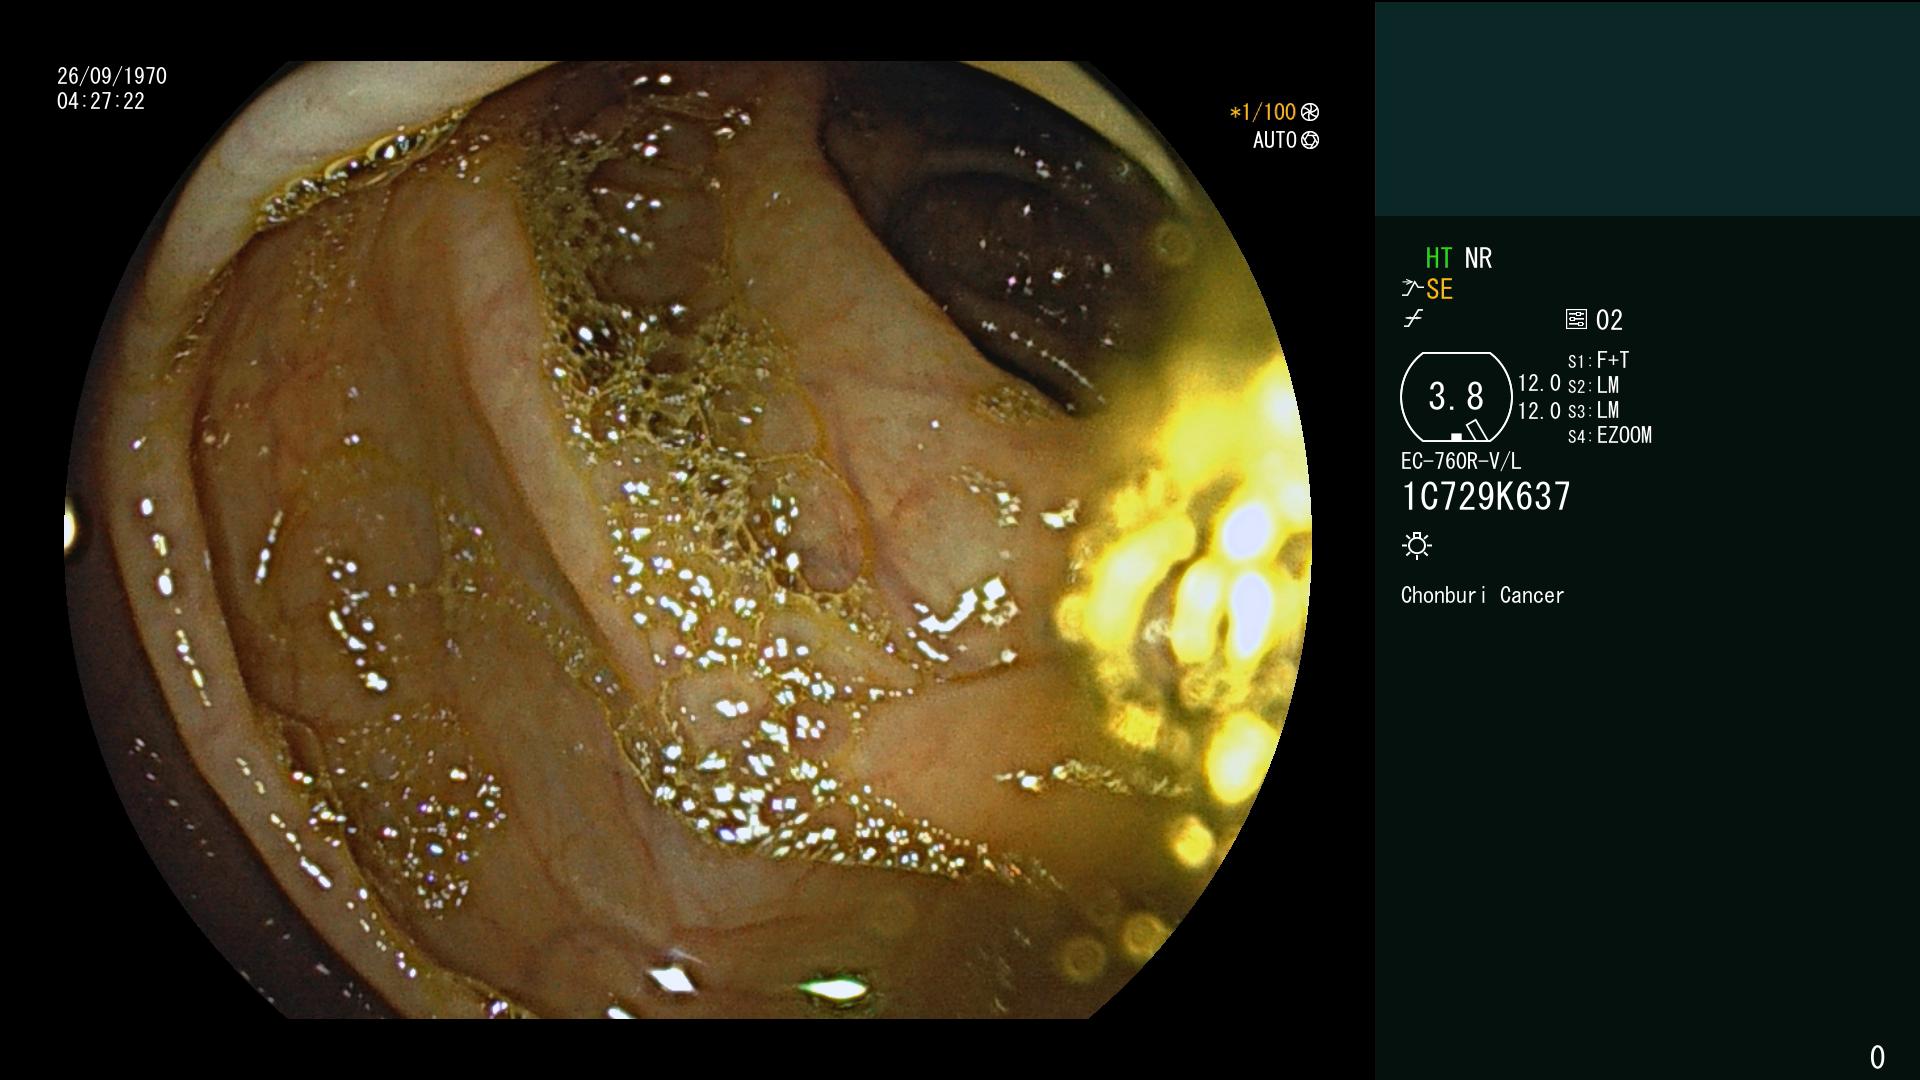Image resolution: width=1920 pixels, height=1080 pixels.
Task: Click the shutter speed 1/100 indicator
Action: pyautogui.click(x=1262, y=112)
